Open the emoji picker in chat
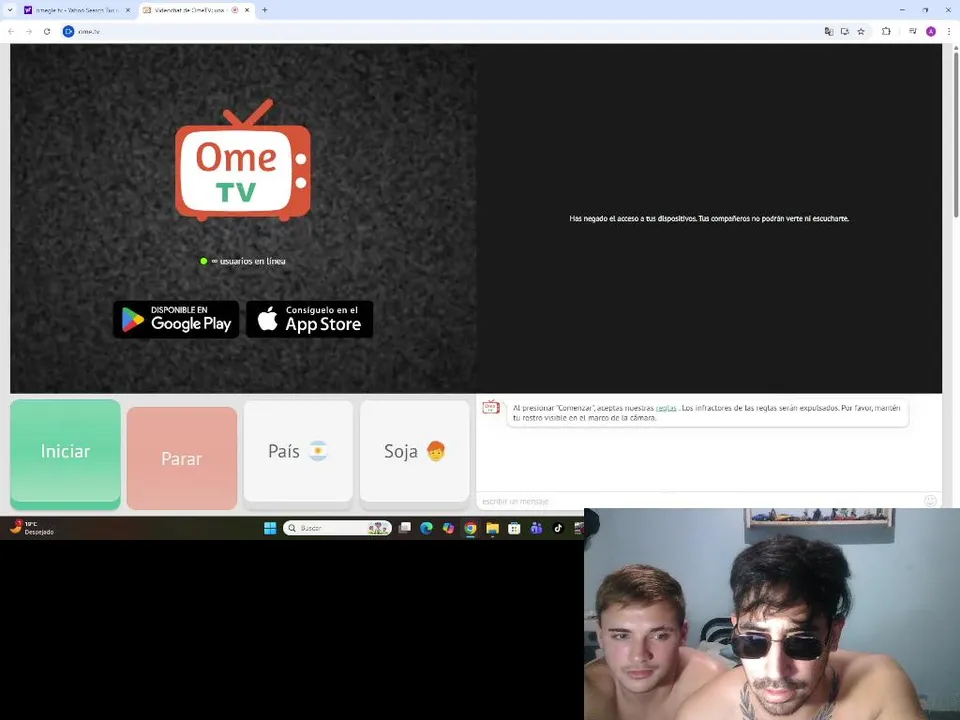Screen dimensions: 960x720 tap(930, 501)
